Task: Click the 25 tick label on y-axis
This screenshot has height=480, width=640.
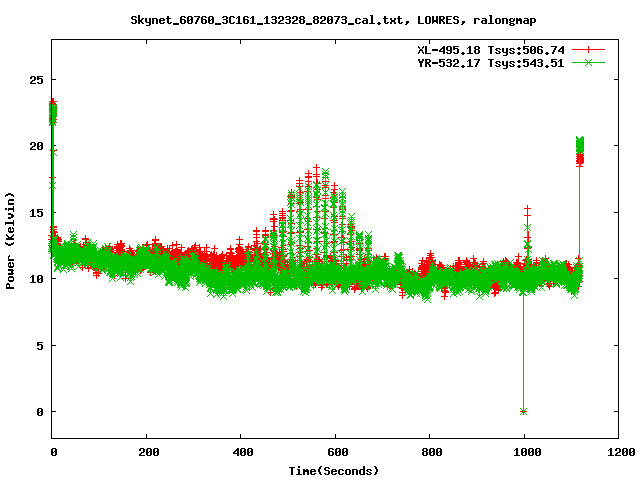Action: pos(37,79)
